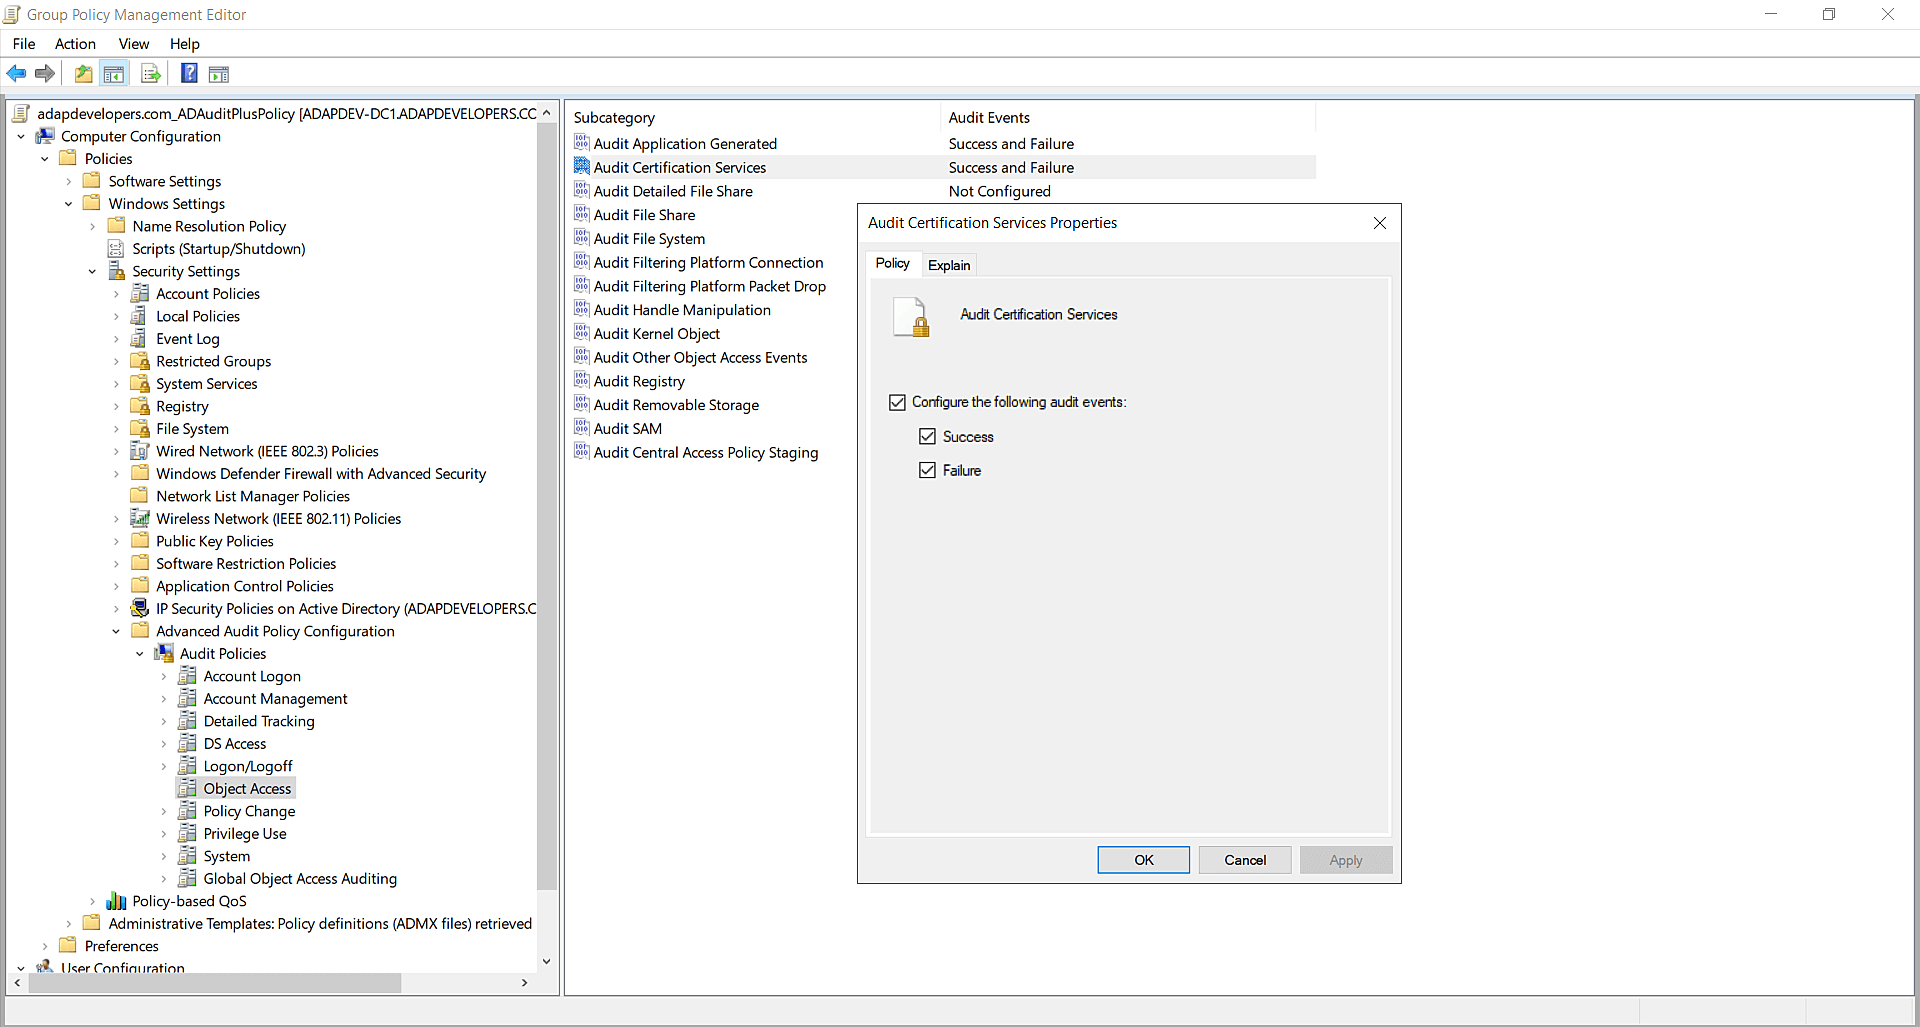
Task: Click the Export List toolbar icon
Action: (150, 73)
